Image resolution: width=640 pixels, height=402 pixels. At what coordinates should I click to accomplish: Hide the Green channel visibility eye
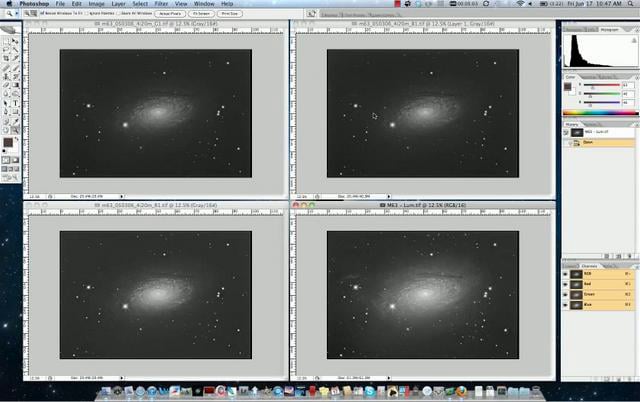tap(566, 294)
